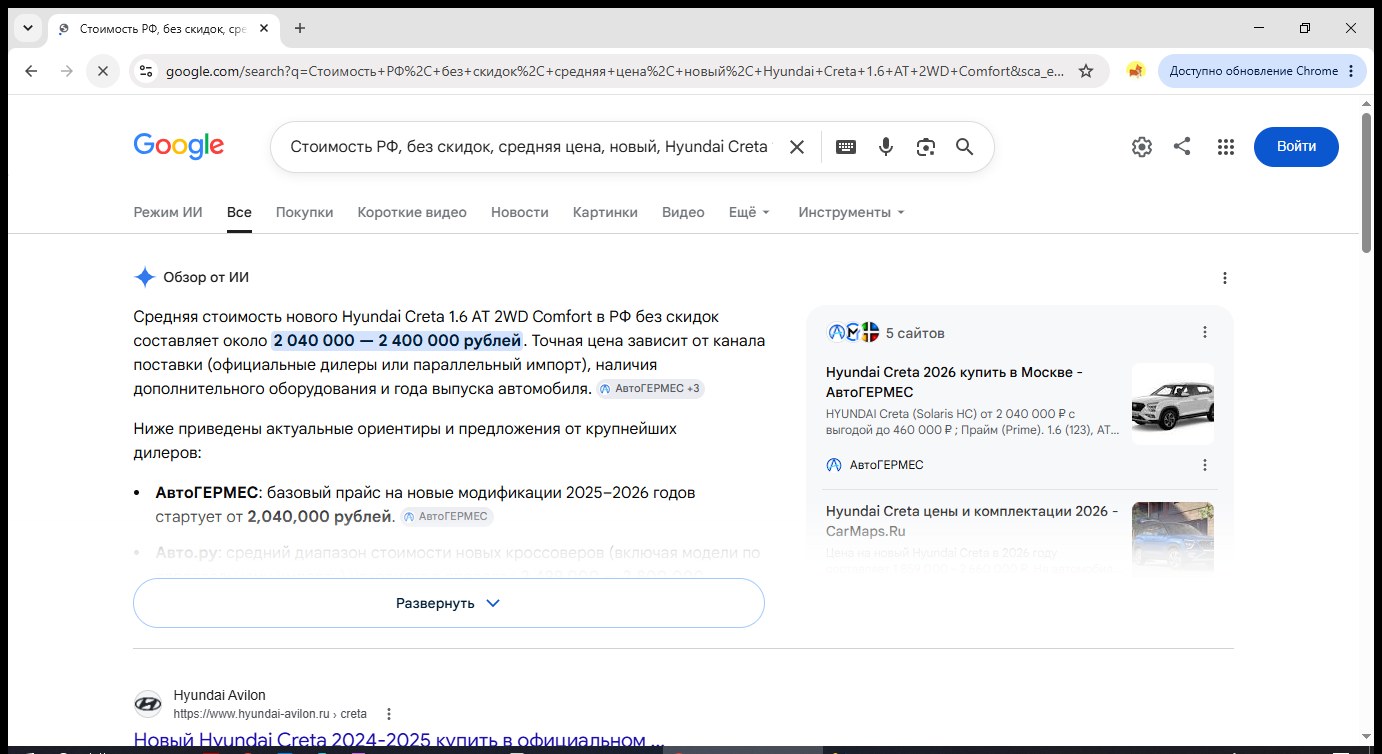Focus the Google search query field
1382x754 pixels.
point(529,147)
